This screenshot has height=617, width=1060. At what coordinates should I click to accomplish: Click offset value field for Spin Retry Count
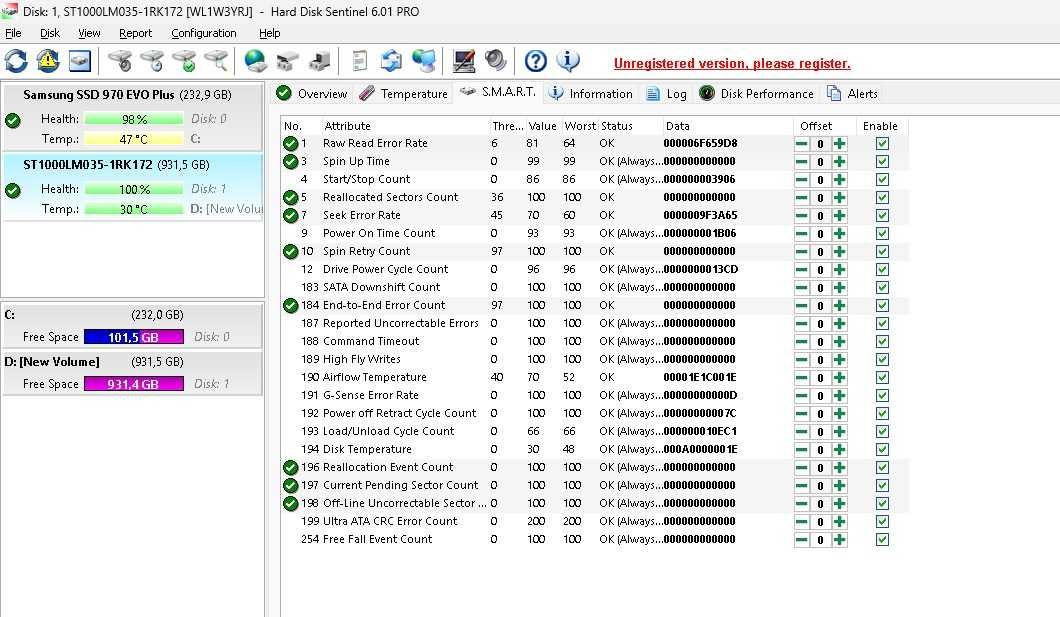[821, 251]
